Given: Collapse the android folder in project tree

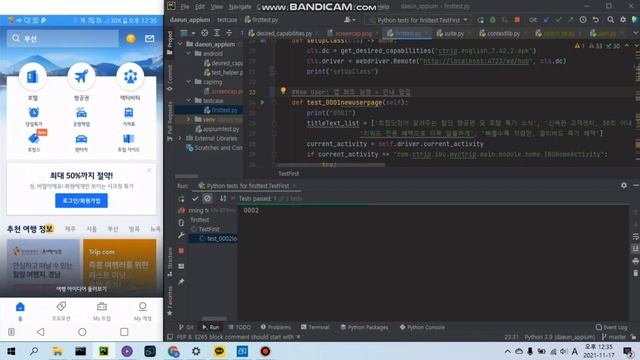Looking at the screenshot, I should coord(189,53).
